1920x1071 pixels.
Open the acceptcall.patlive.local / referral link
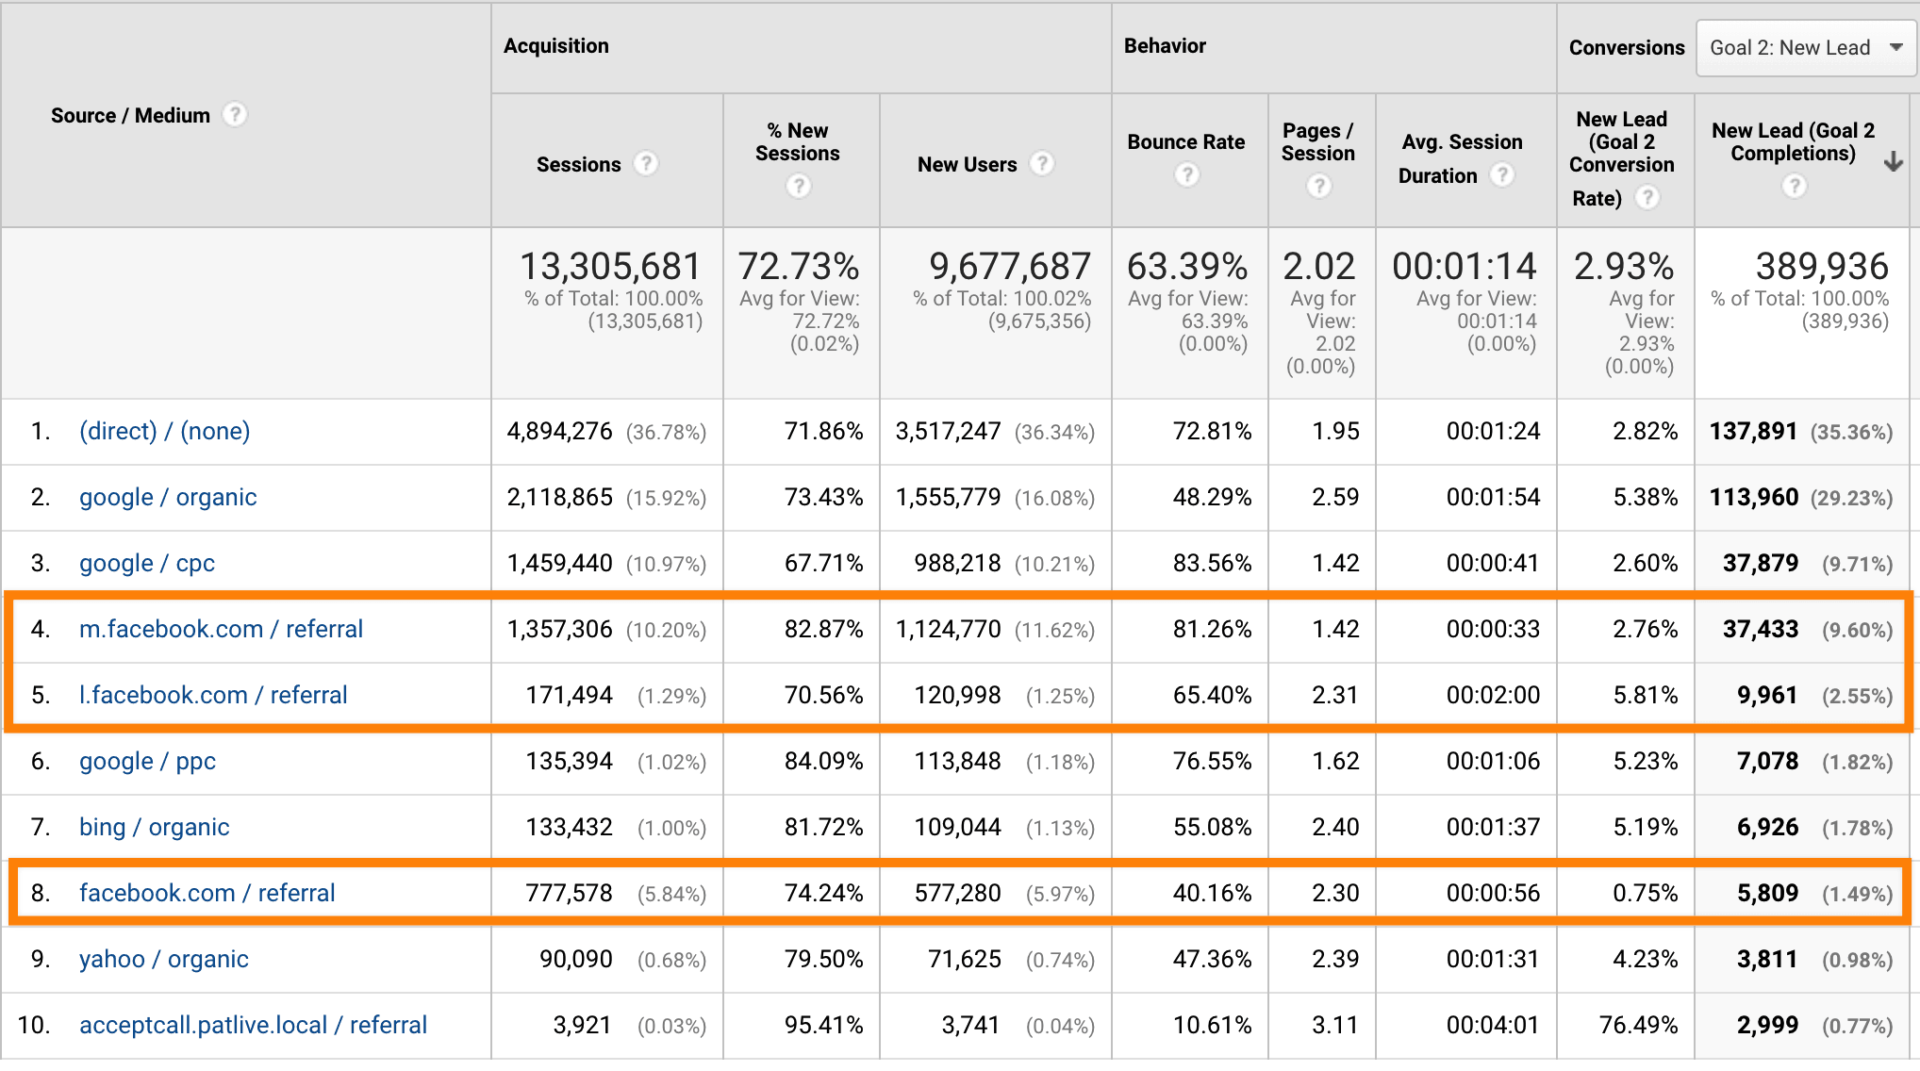pos(253,1025)
